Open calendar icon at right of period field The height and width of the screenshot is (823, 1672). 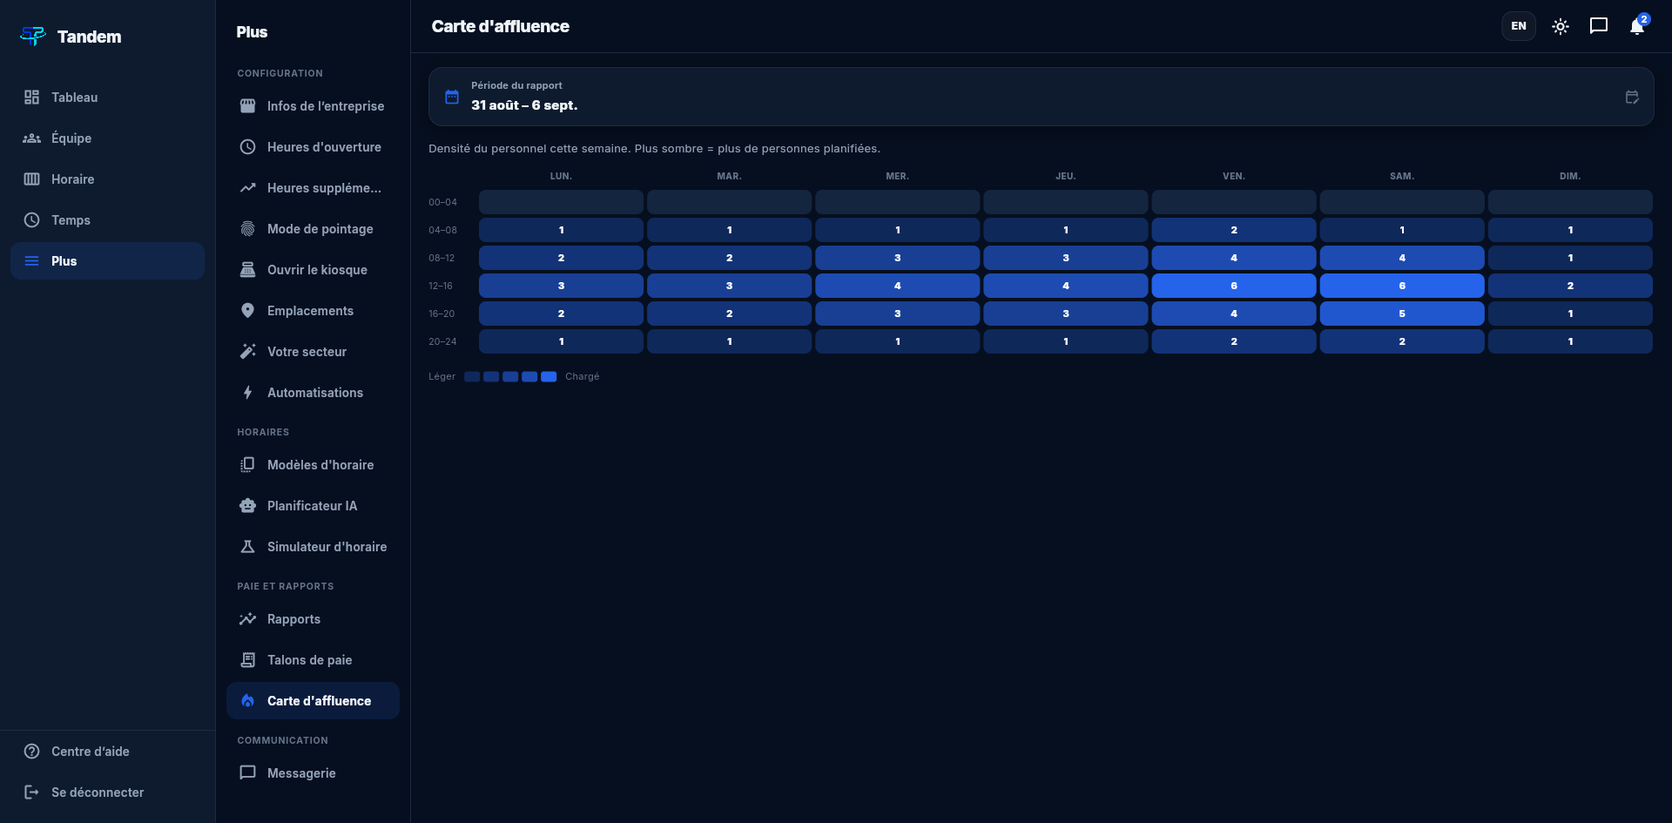1632,97
